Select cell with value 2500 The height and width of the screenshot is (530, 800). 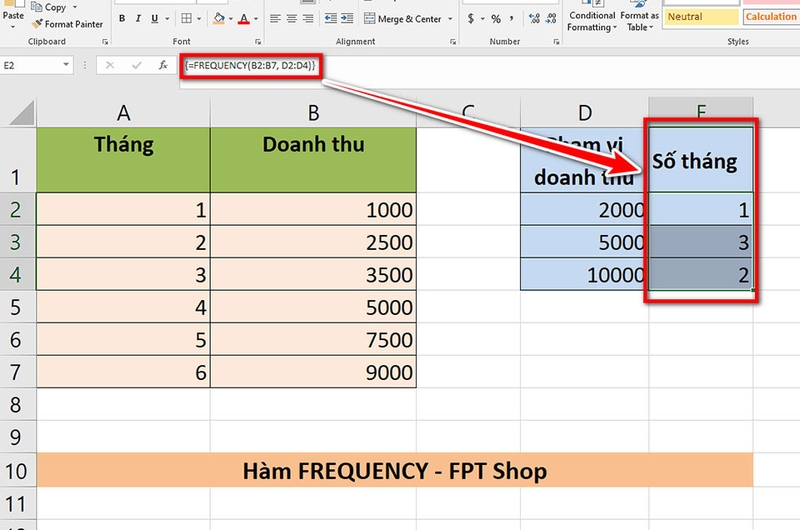coord(313,242)
